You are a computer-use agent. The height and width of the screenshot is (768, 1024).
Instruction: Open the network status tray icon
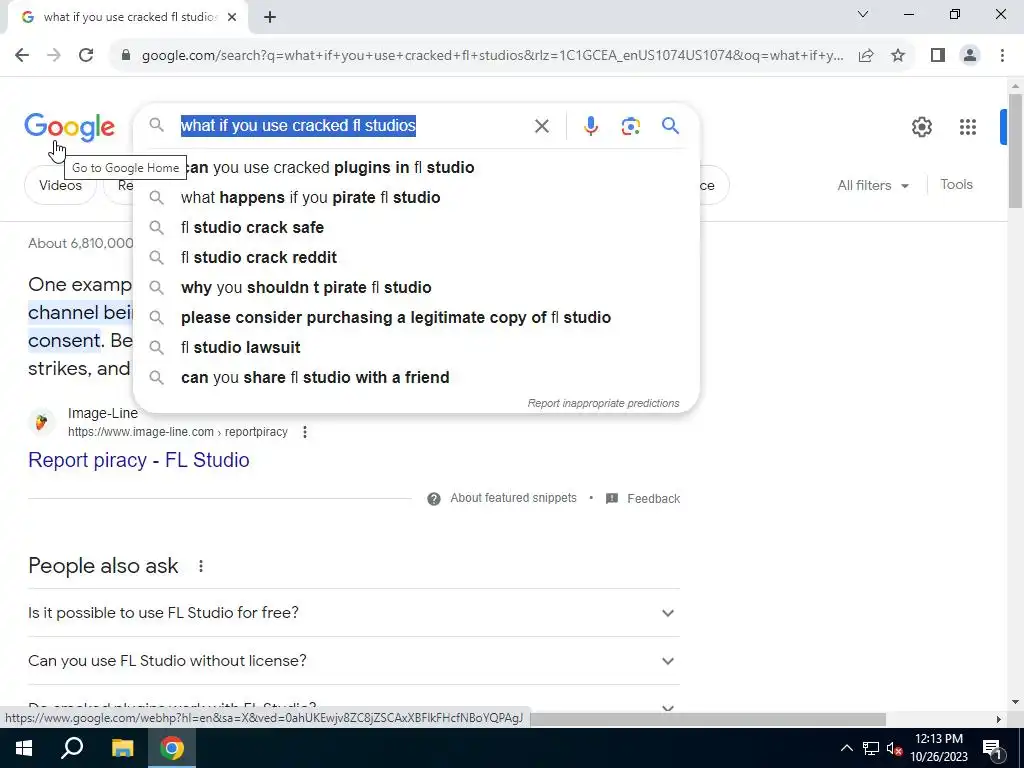871,748
